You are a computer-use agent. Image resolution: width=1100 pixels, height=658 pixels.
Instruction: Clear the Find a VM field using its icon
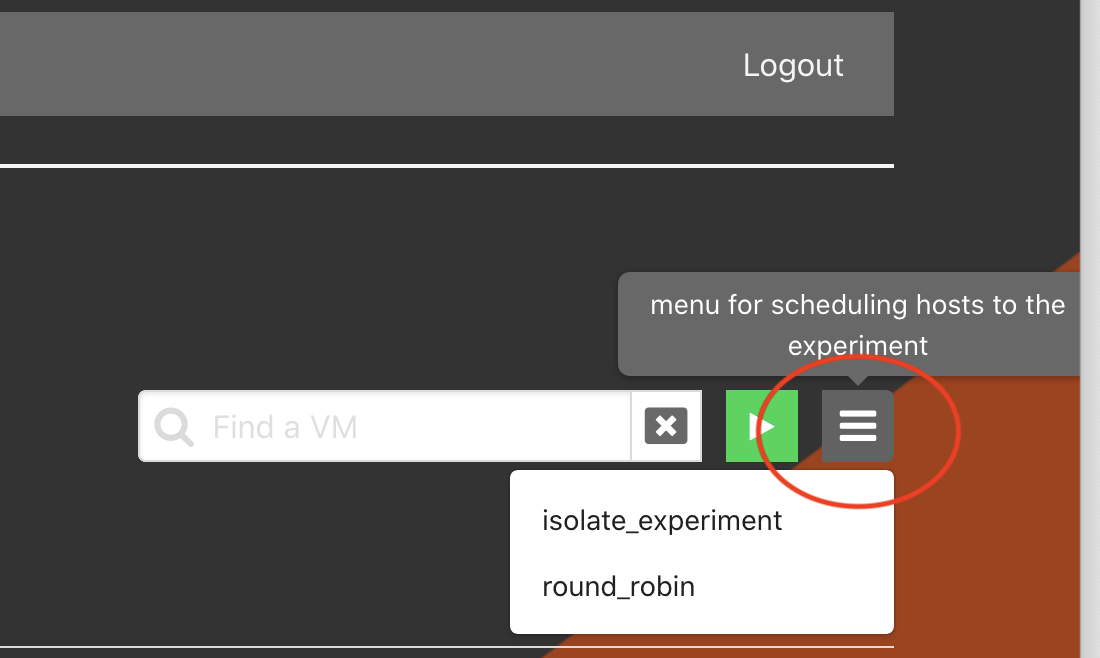(x=665, y=425)
